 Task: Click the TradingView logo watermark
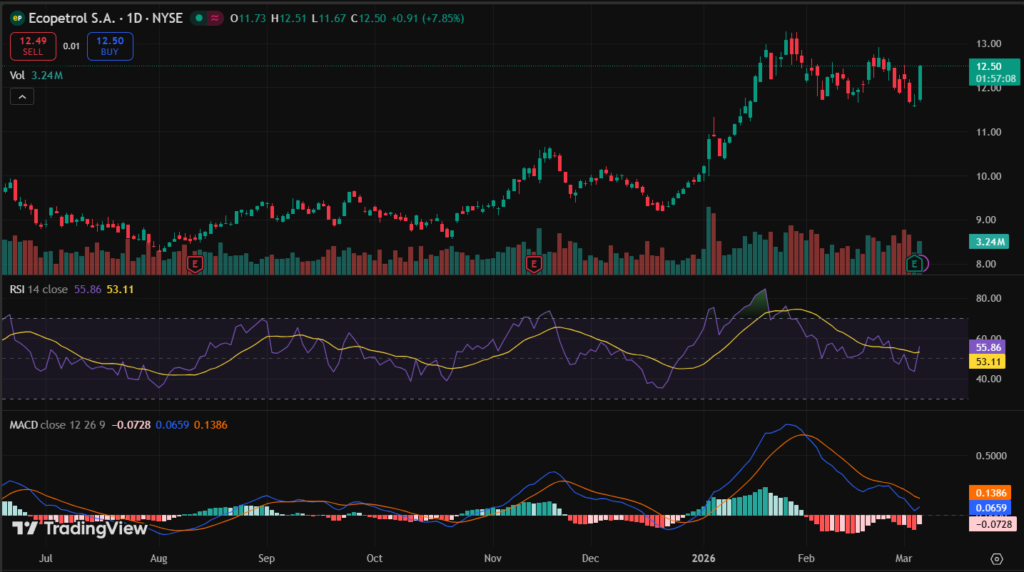[80, 528]
